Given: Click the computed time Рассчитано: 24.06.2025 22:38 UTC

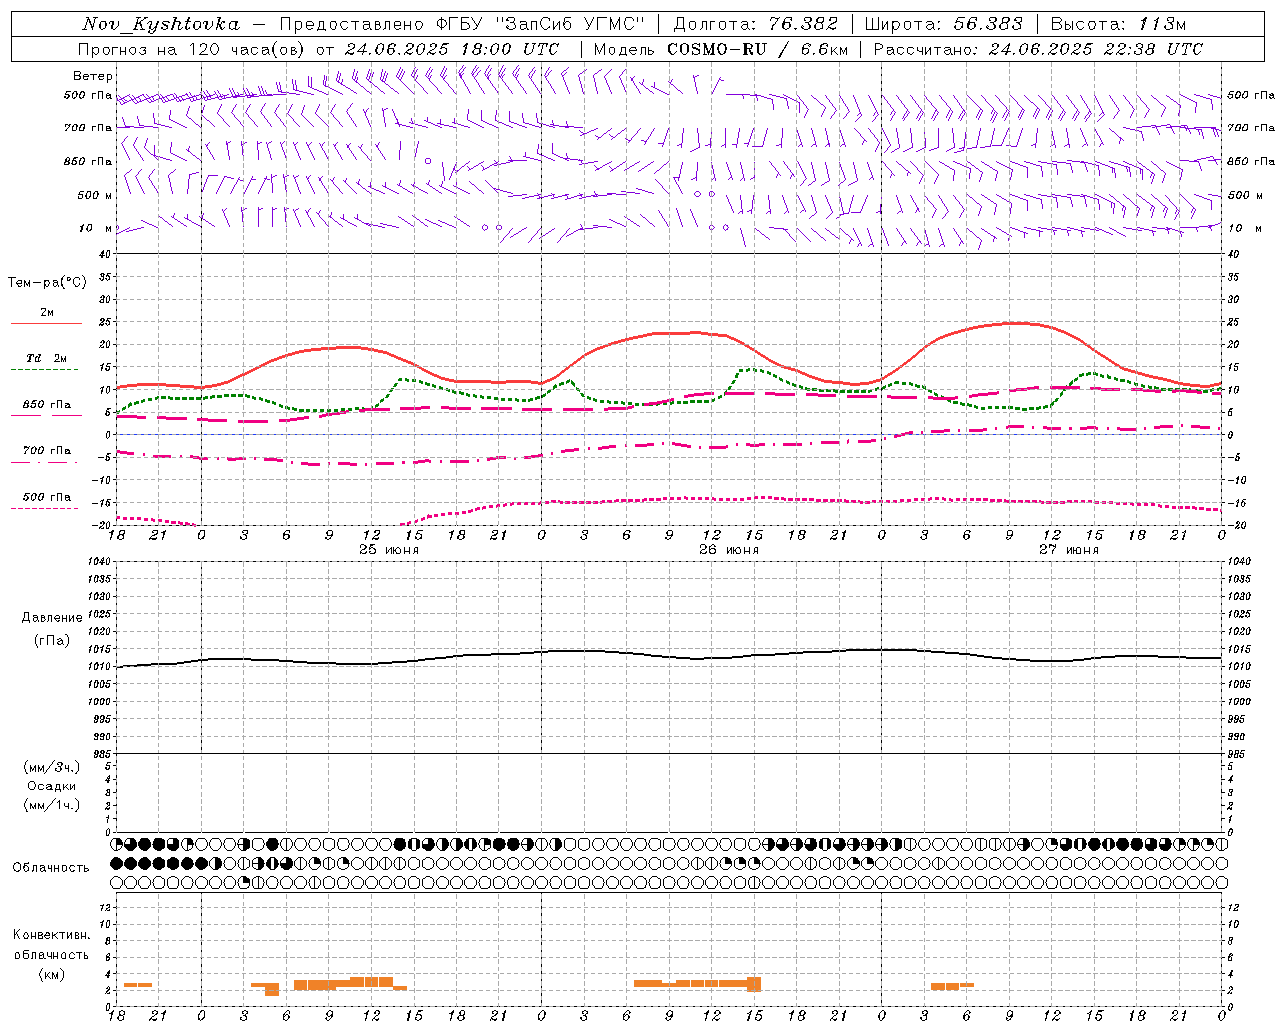Looking at the screenshot, I should (x=1038, y=49).
